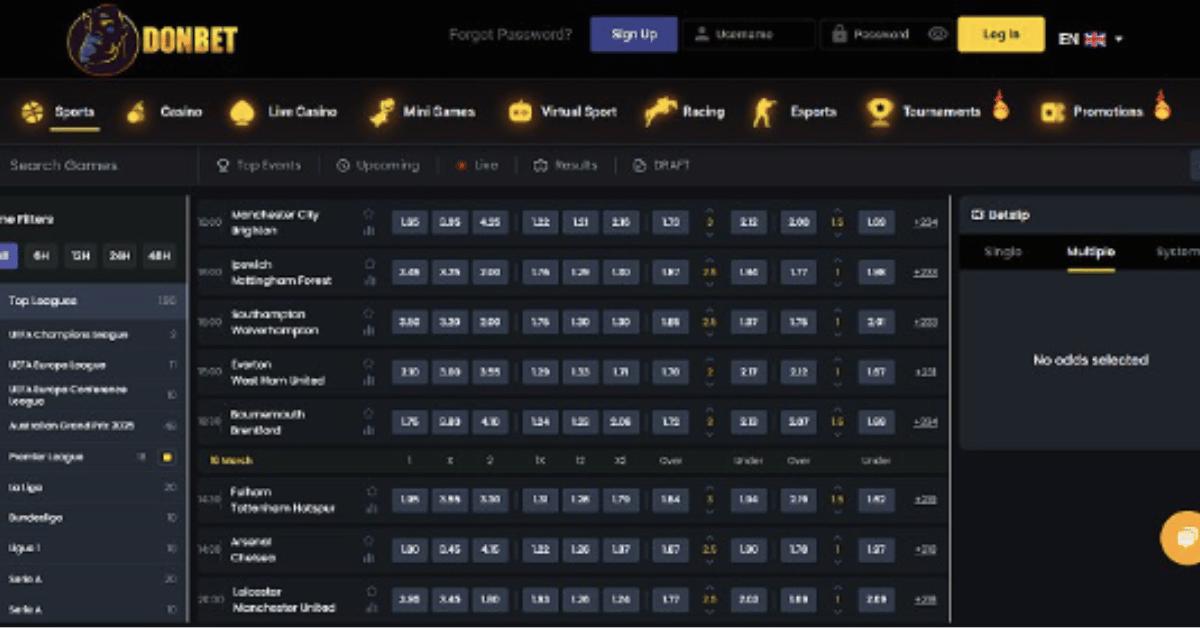Click the Promotions gift icon
This screenshot has width=1200, height=628.
[1052, 112]
